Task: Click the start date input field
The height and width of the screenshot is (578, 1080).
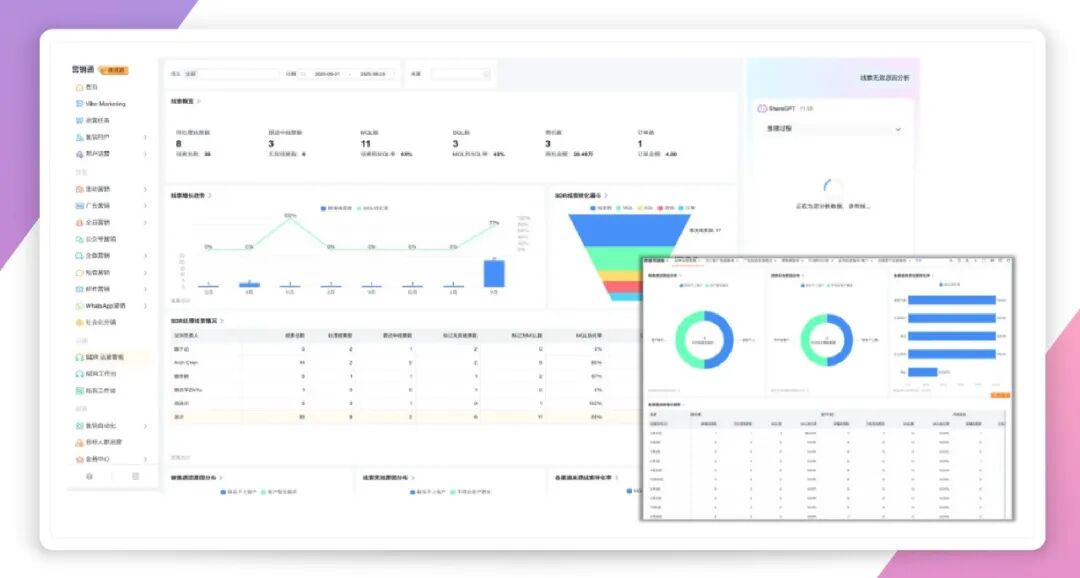Action: (x=327, y=74)
